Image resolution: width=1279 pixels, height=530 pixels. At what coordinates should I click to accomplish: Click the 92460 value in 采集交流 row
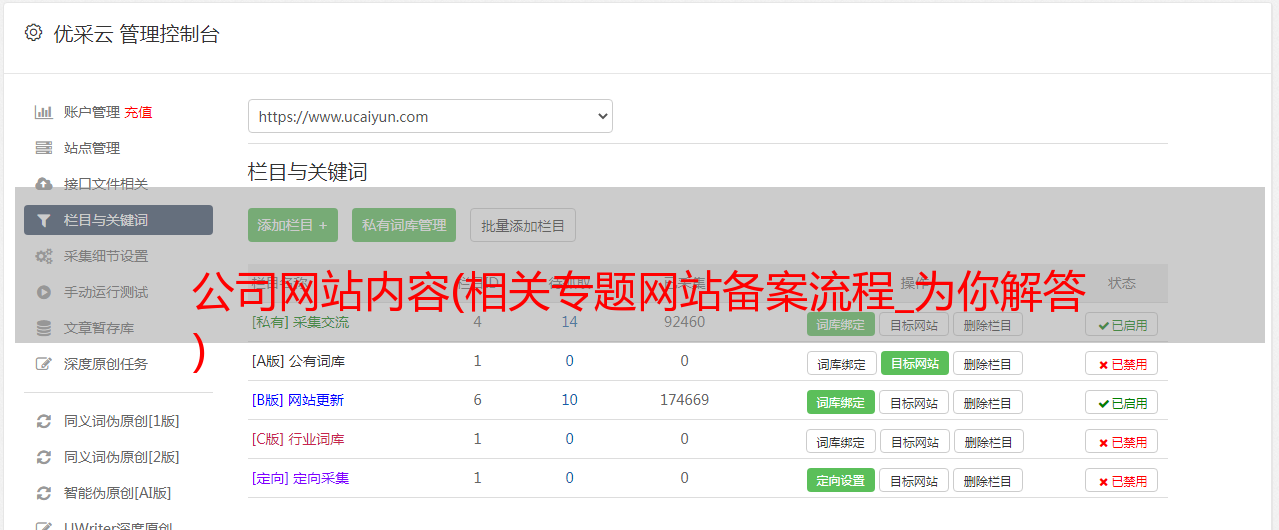684,322
